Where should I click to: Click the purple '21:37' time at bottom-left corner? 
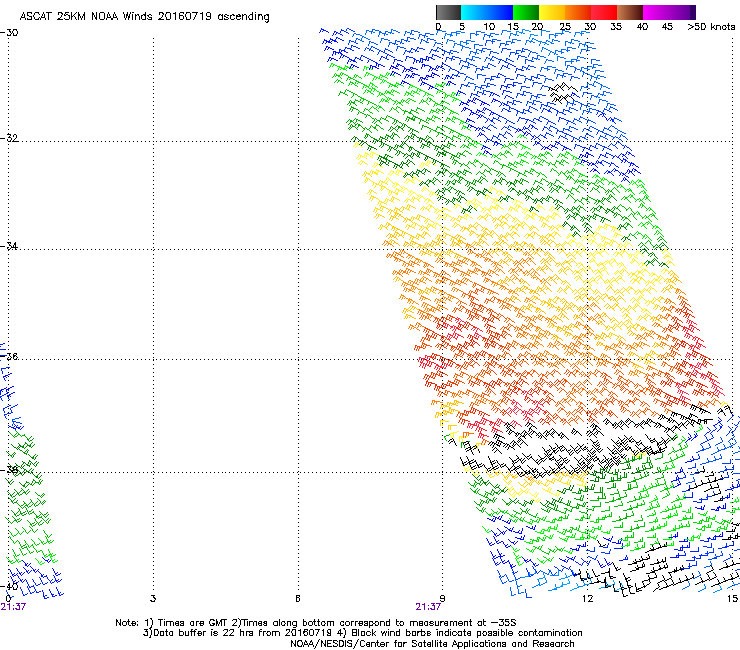click(x=13, y=607)
